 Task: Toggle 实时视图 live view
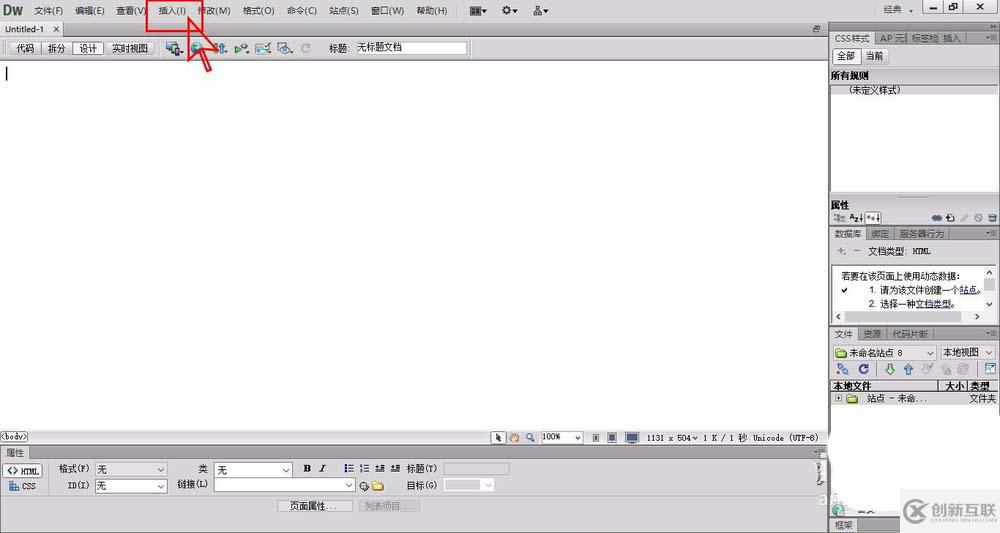[129, 48]
